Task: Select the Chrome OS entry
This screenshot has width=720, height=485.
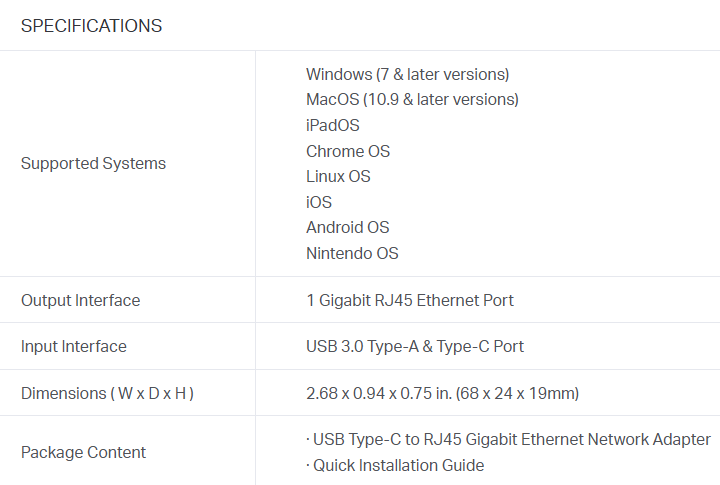Action: (348, 151)
